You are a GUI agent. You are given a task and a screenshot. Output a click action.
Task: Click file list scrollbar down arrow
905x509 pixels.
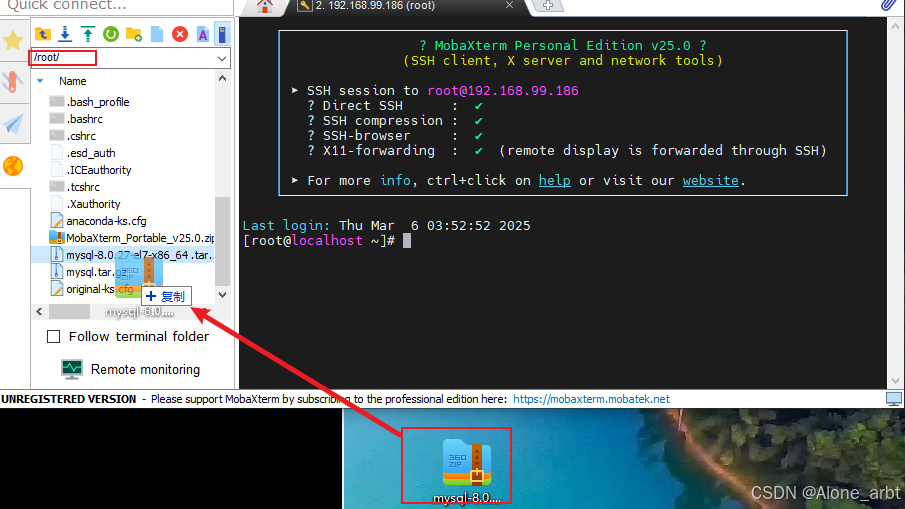(223, 295)
